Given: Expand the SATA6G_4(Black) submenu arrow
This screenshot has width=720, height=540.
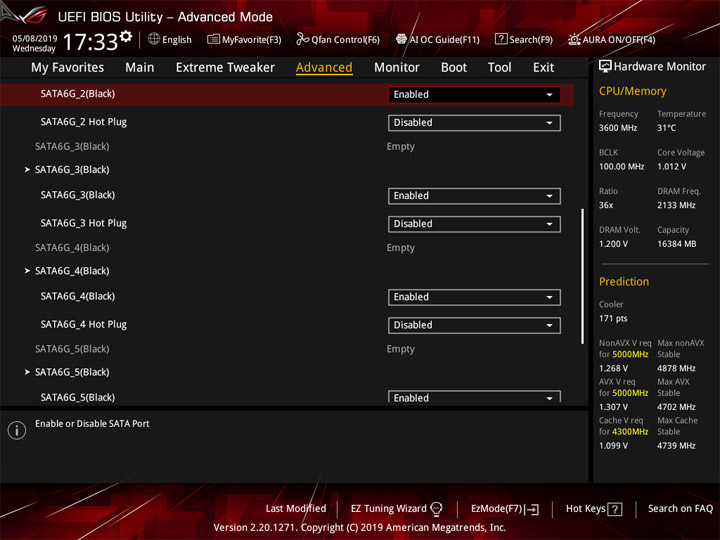Looking at the screenshot, I should click(x=27, y=271).
